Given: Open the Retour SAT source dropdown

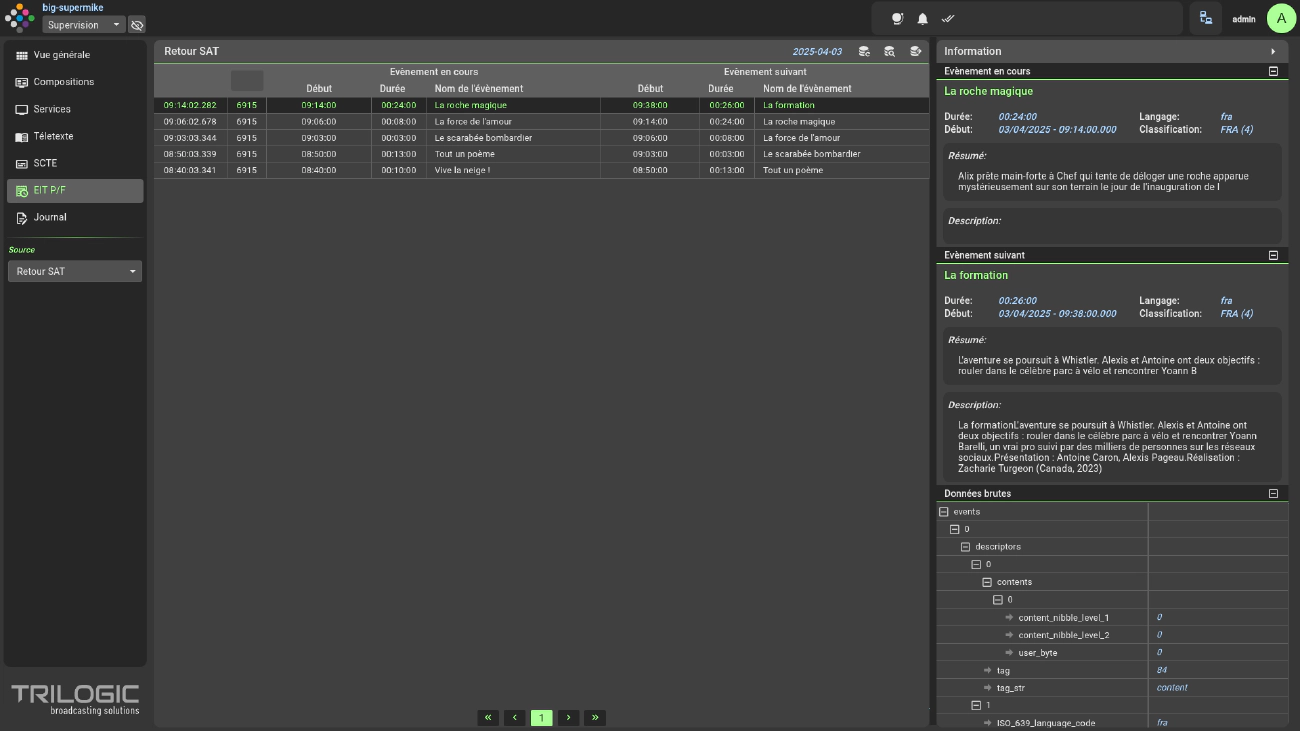Looking at the screenshot, I should 75,271.
